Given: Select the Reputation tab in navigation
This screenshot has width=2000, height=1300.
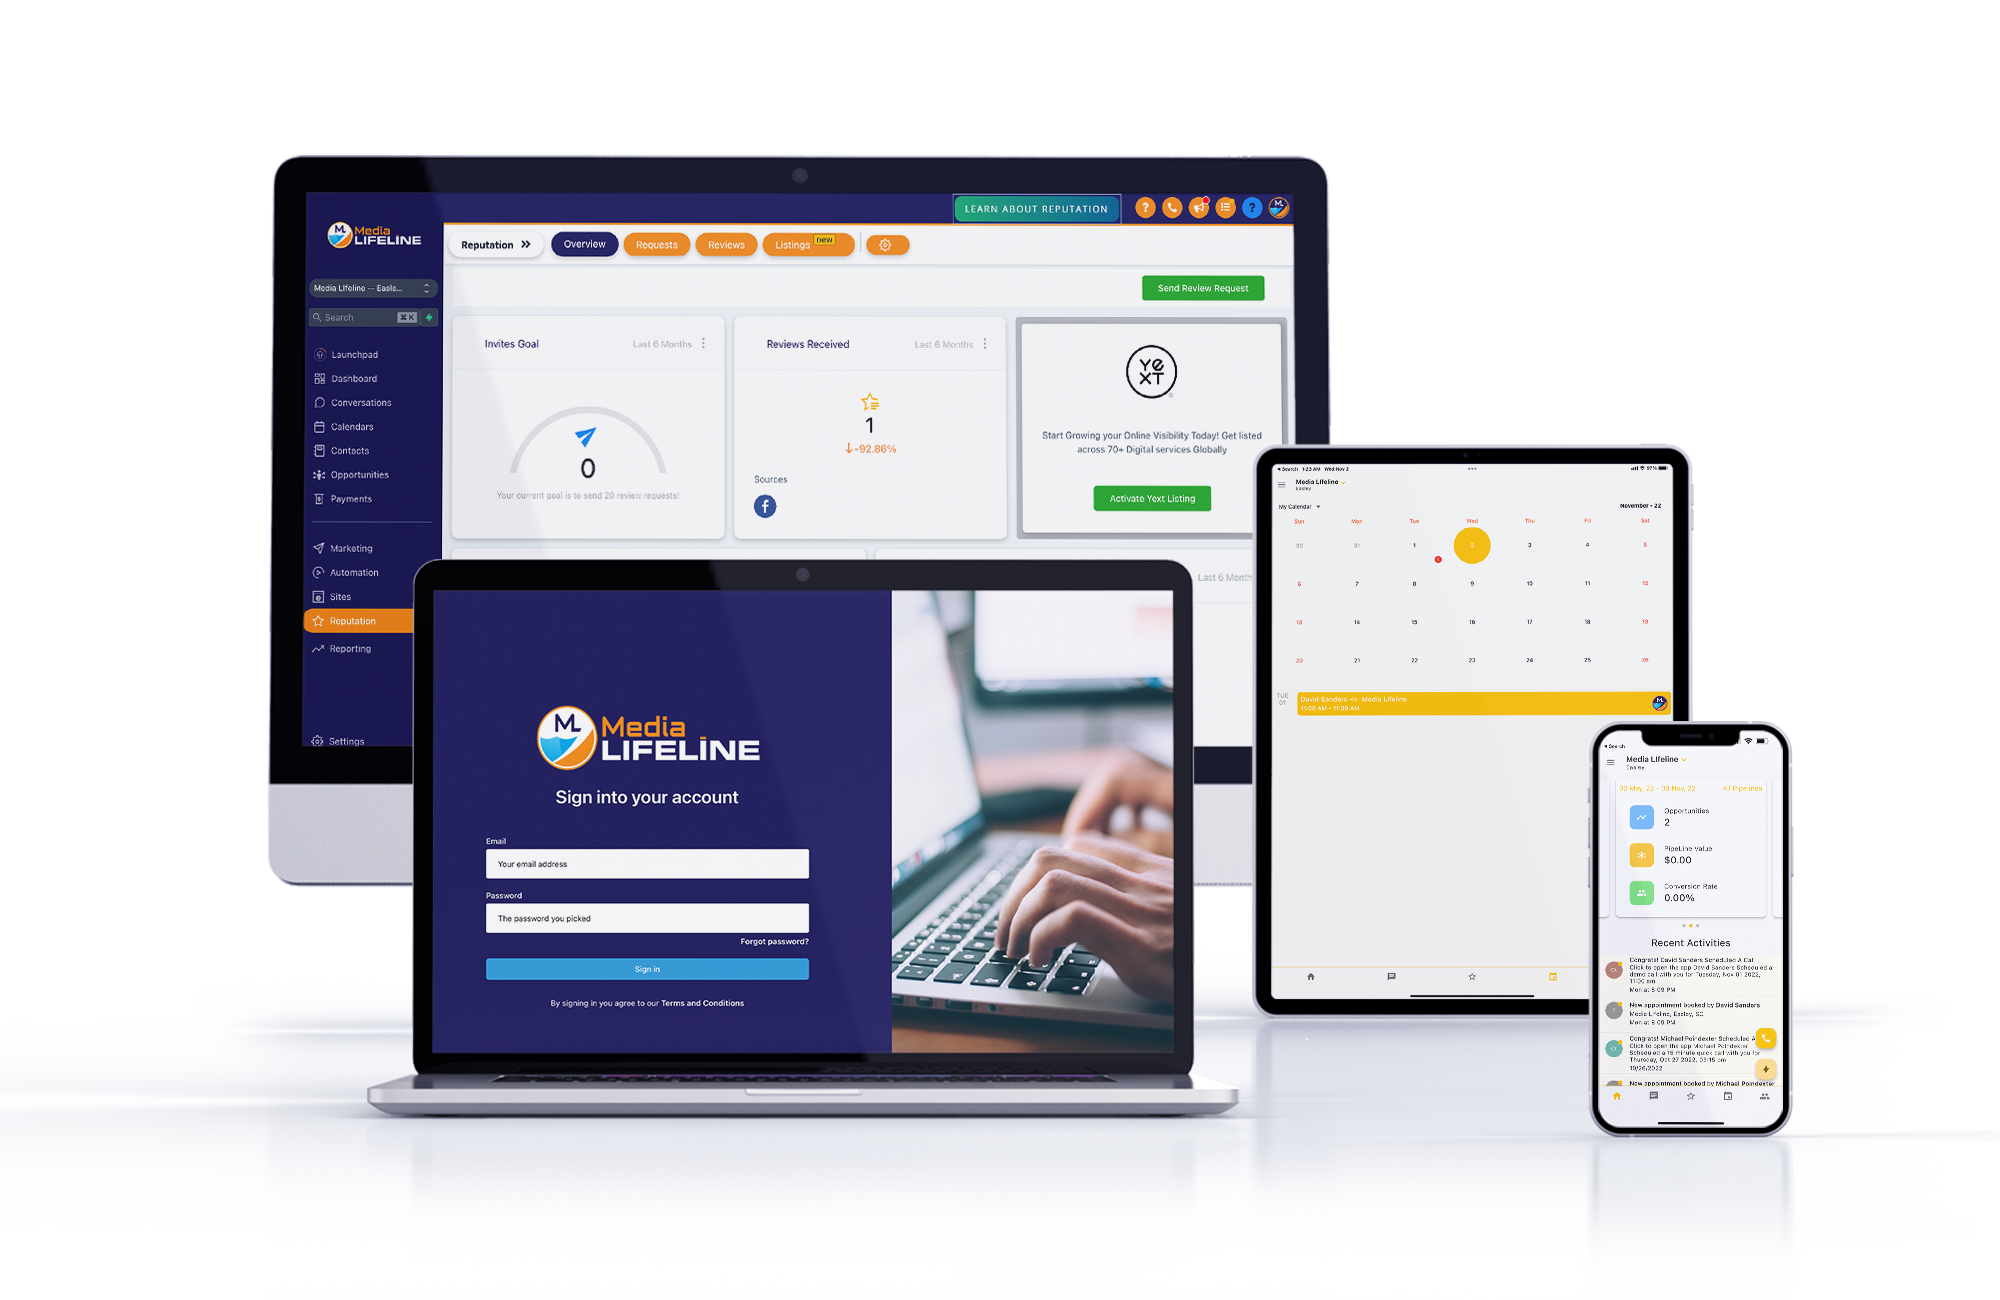Looking at the screenshot, I should pyautogui.click(x=362, y=619).
